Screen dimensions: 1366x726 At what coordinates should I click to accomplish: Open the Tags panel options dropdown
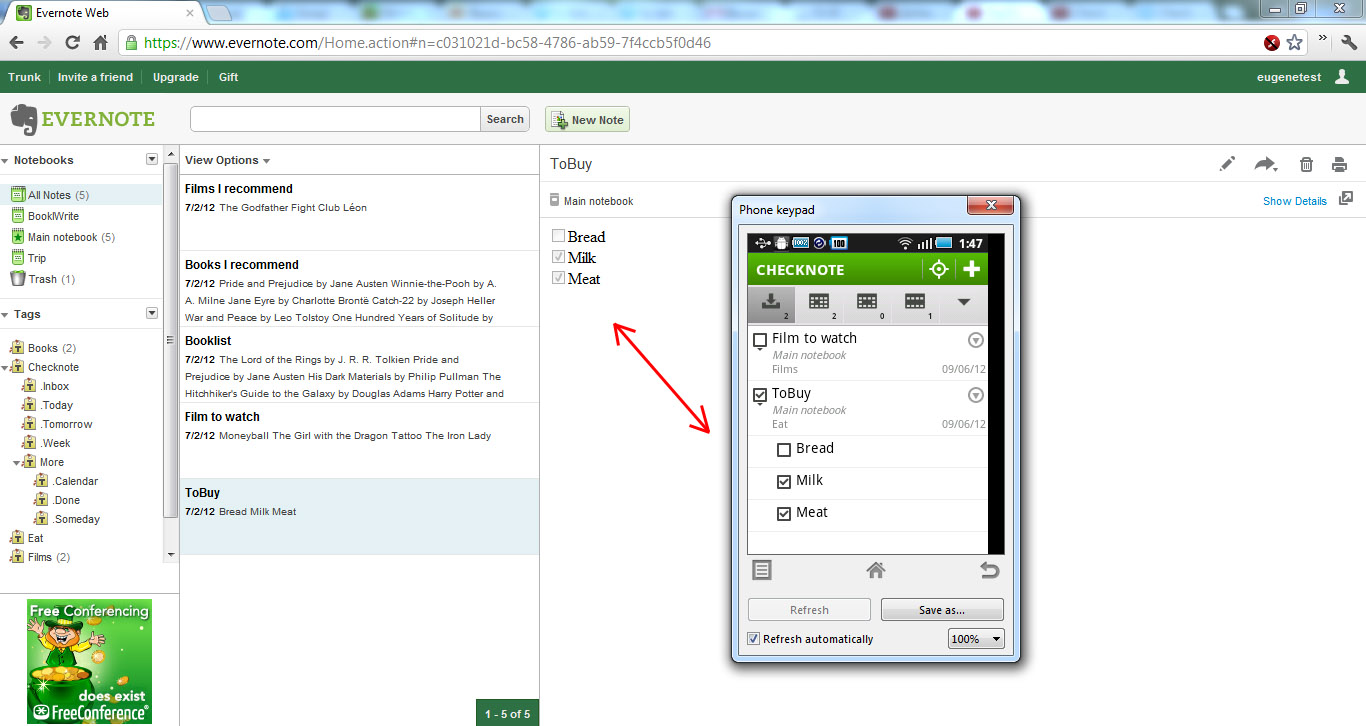(152, 313)
